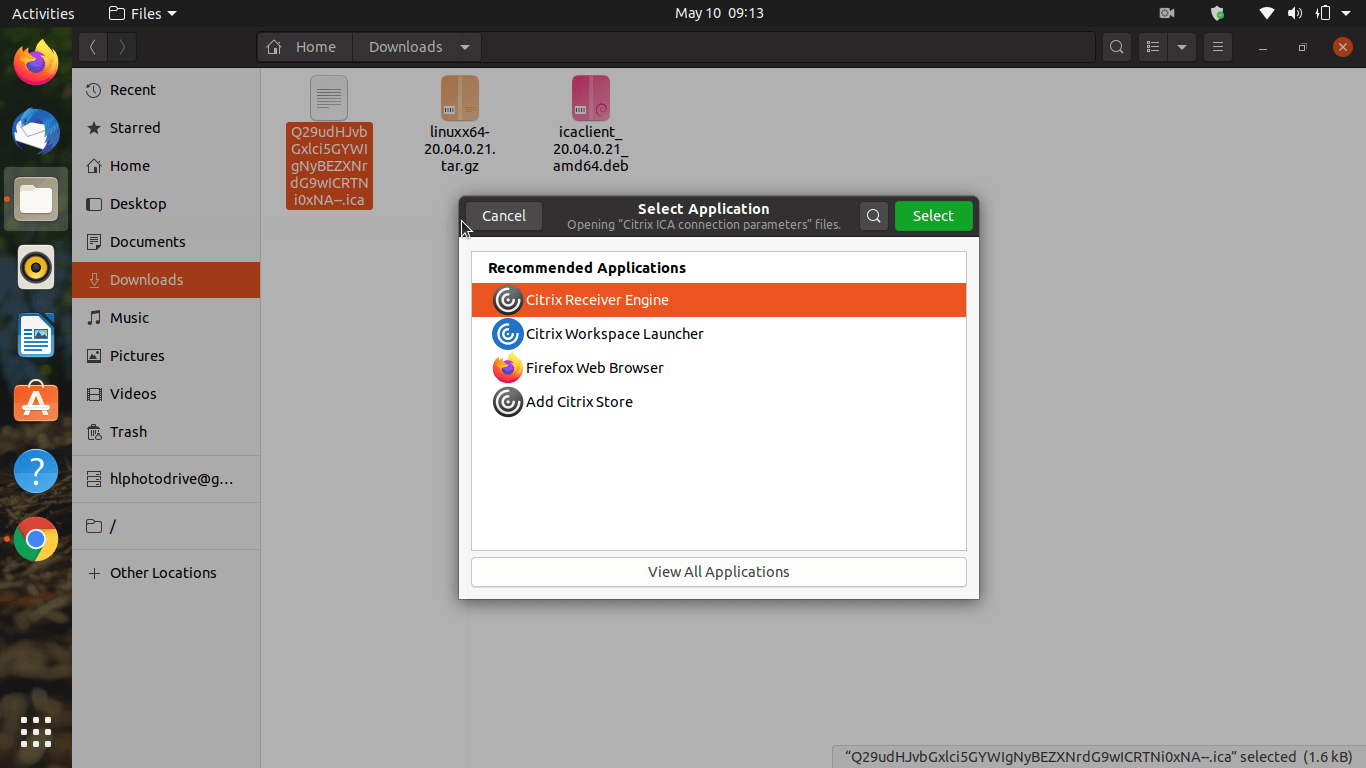This screenshot has width=1366, height=768.
Task: Open the Files app menu in top bar
Action: click(141, 13)
